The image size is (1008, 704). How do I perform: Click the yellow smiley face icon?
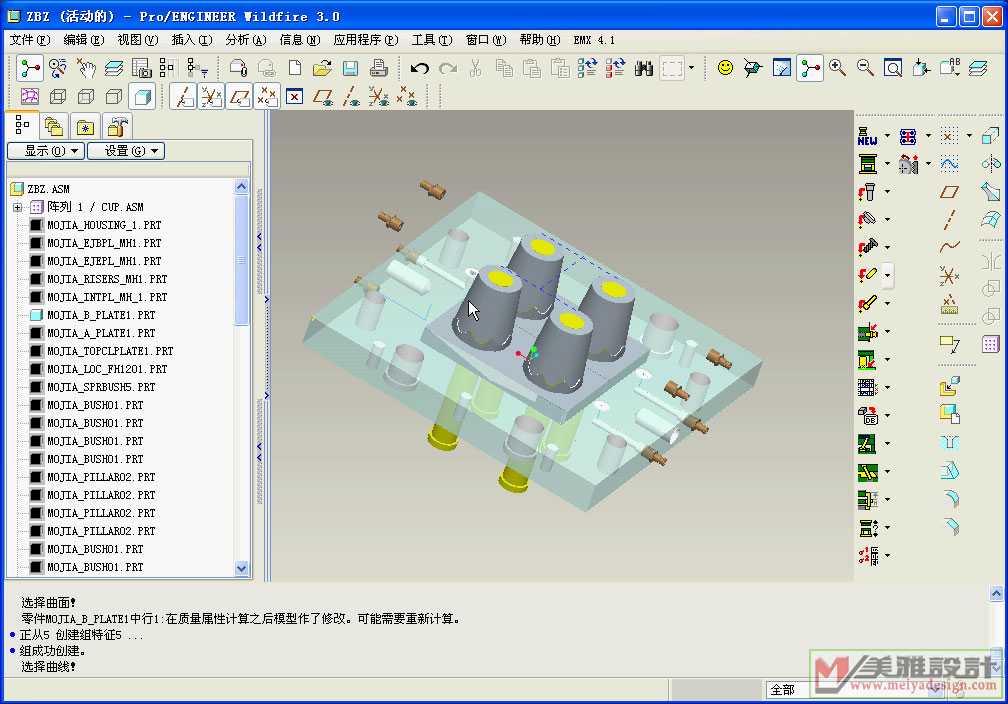pyautogui.click(x=725, y=68)
